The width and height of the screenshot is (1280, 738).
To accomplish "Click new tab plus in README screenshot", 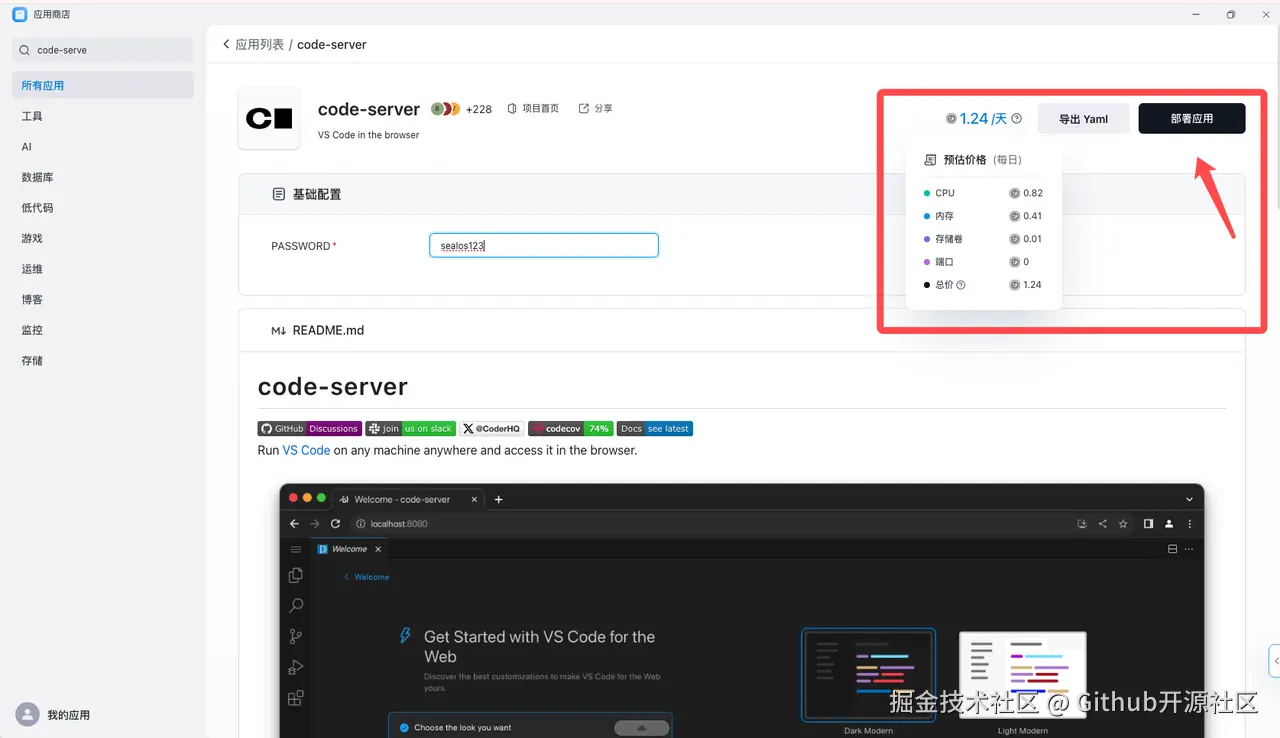I will tap(499, 499).
